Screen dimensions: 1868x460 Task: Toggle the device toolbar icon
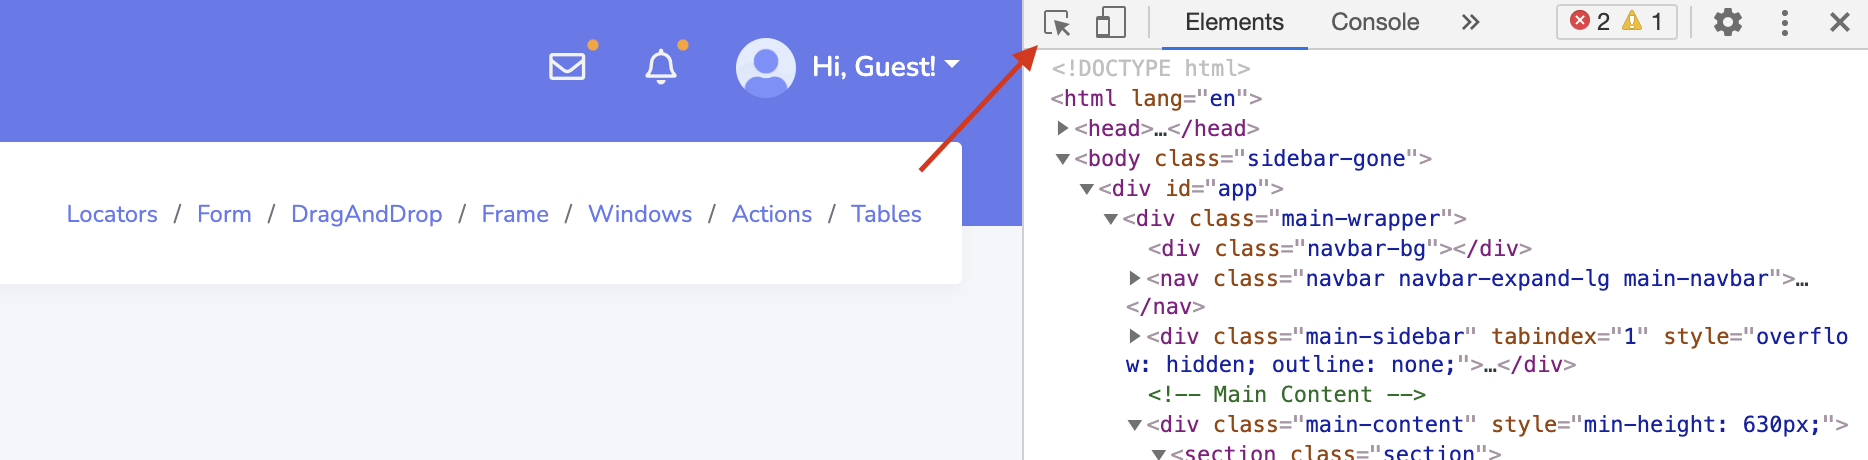click(1110, 22)
